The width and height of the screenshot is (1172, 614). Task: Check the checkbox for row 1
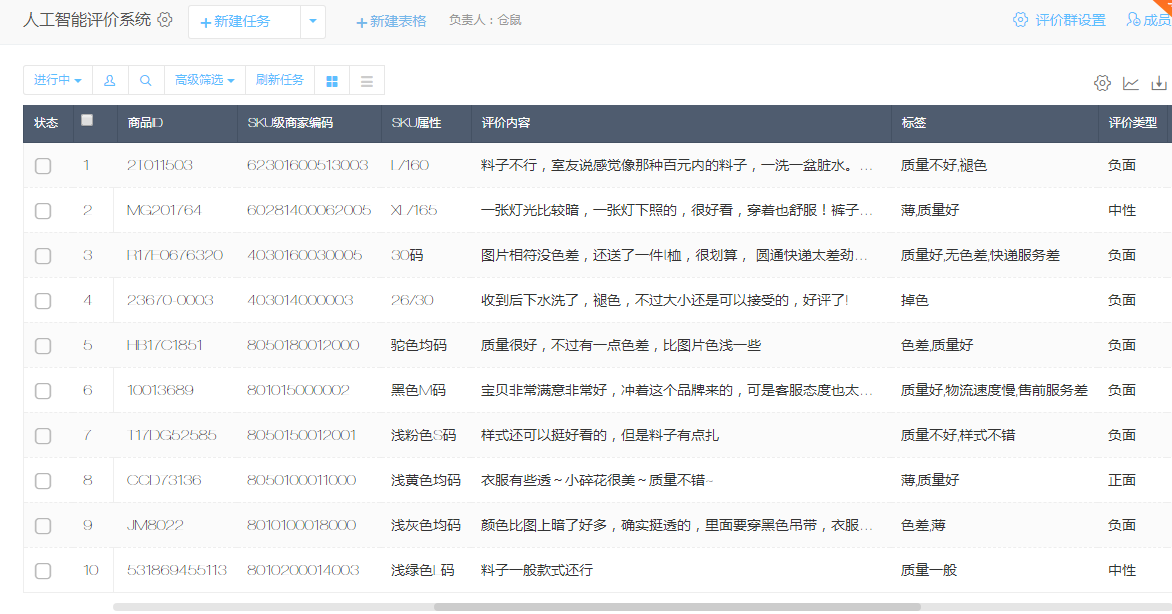click(x=43, y=166)
